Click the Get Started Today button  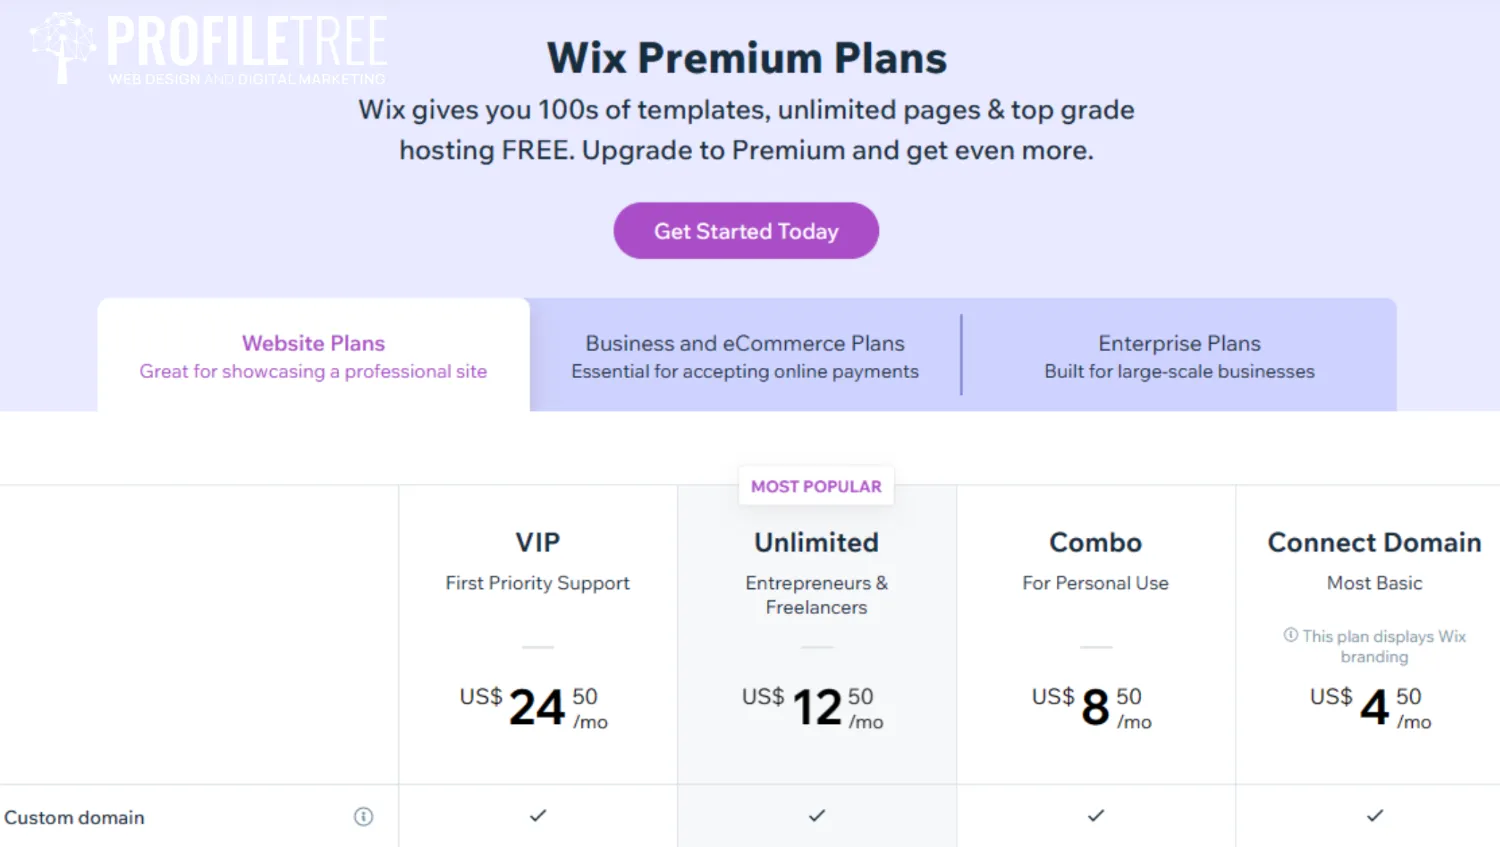[746, 231]
